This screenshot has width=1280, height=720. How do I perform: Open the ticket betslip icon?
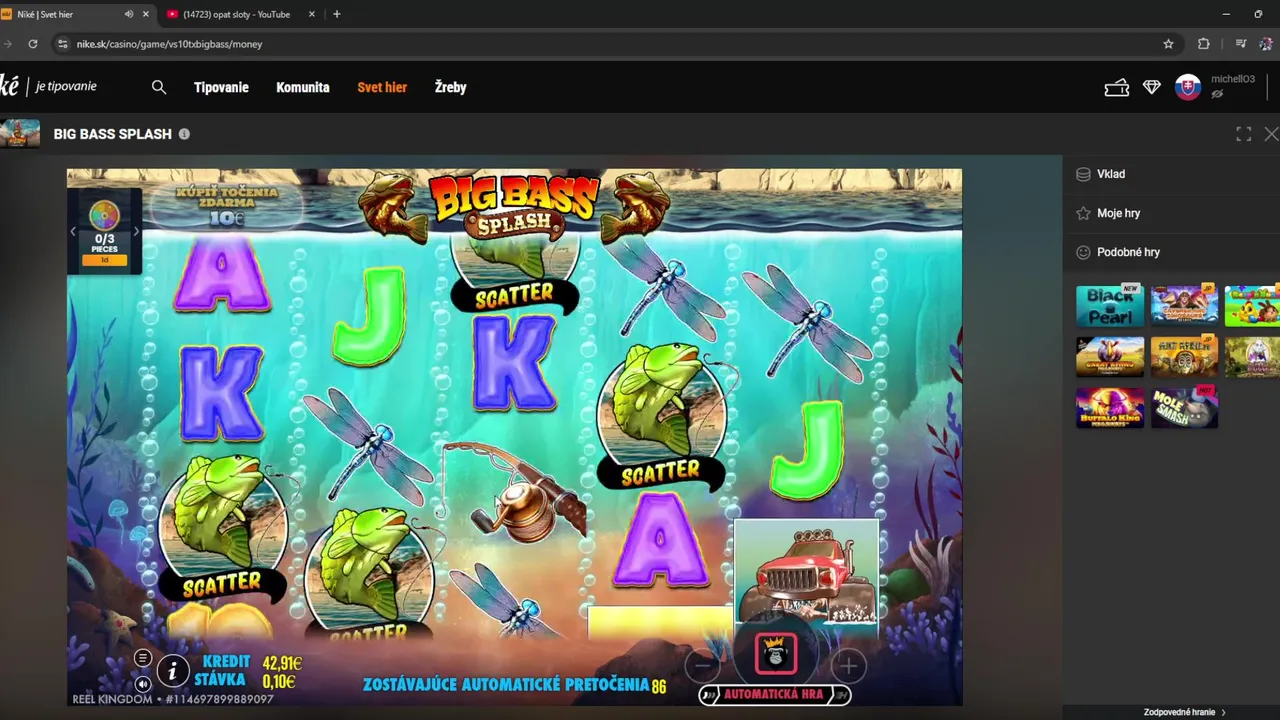1116,88
